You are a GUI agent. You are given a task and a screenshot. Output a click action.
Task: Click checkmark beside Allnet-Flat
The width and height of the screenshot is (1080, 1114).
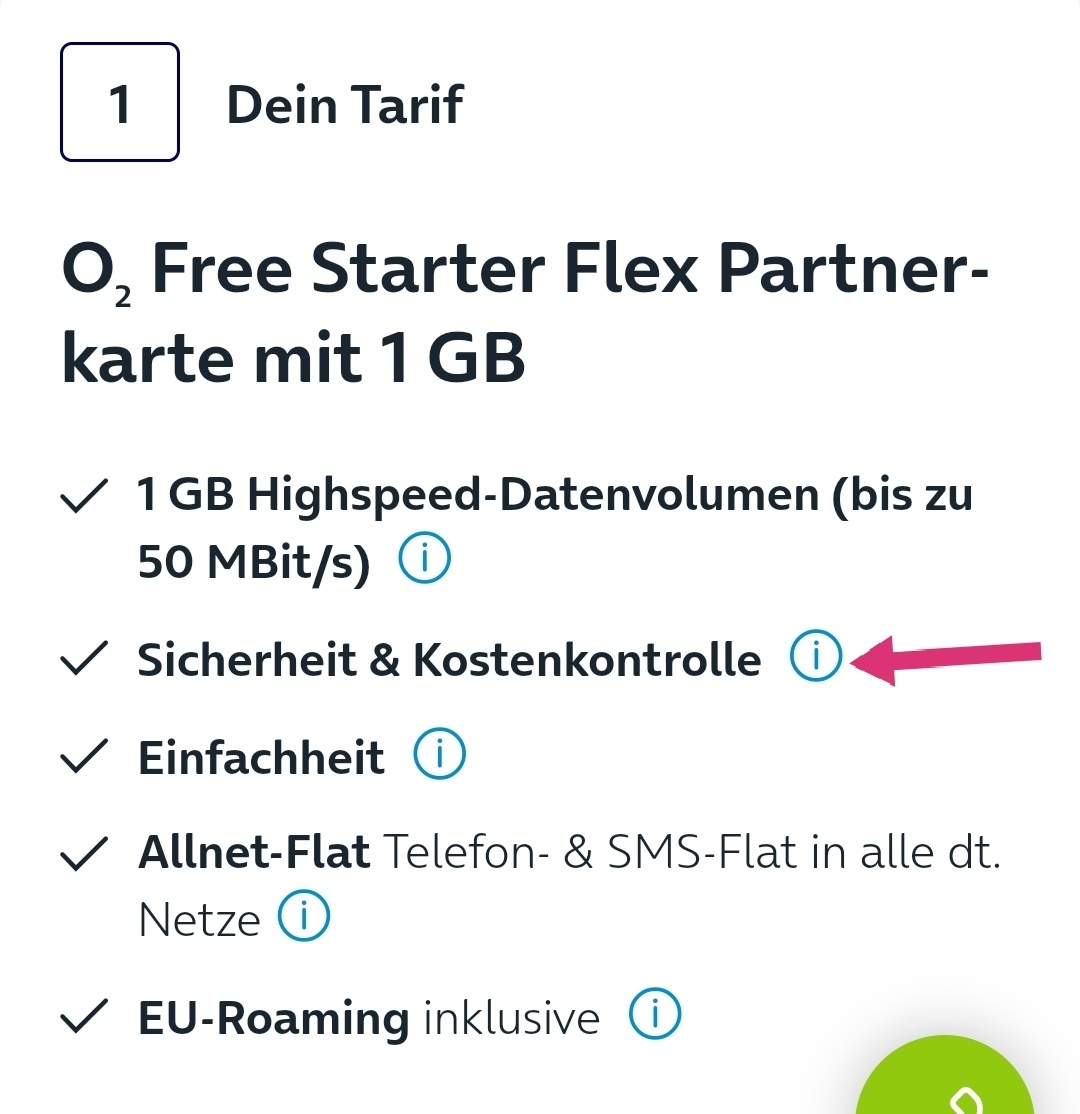pyautogui.click(x=84, y=853)
